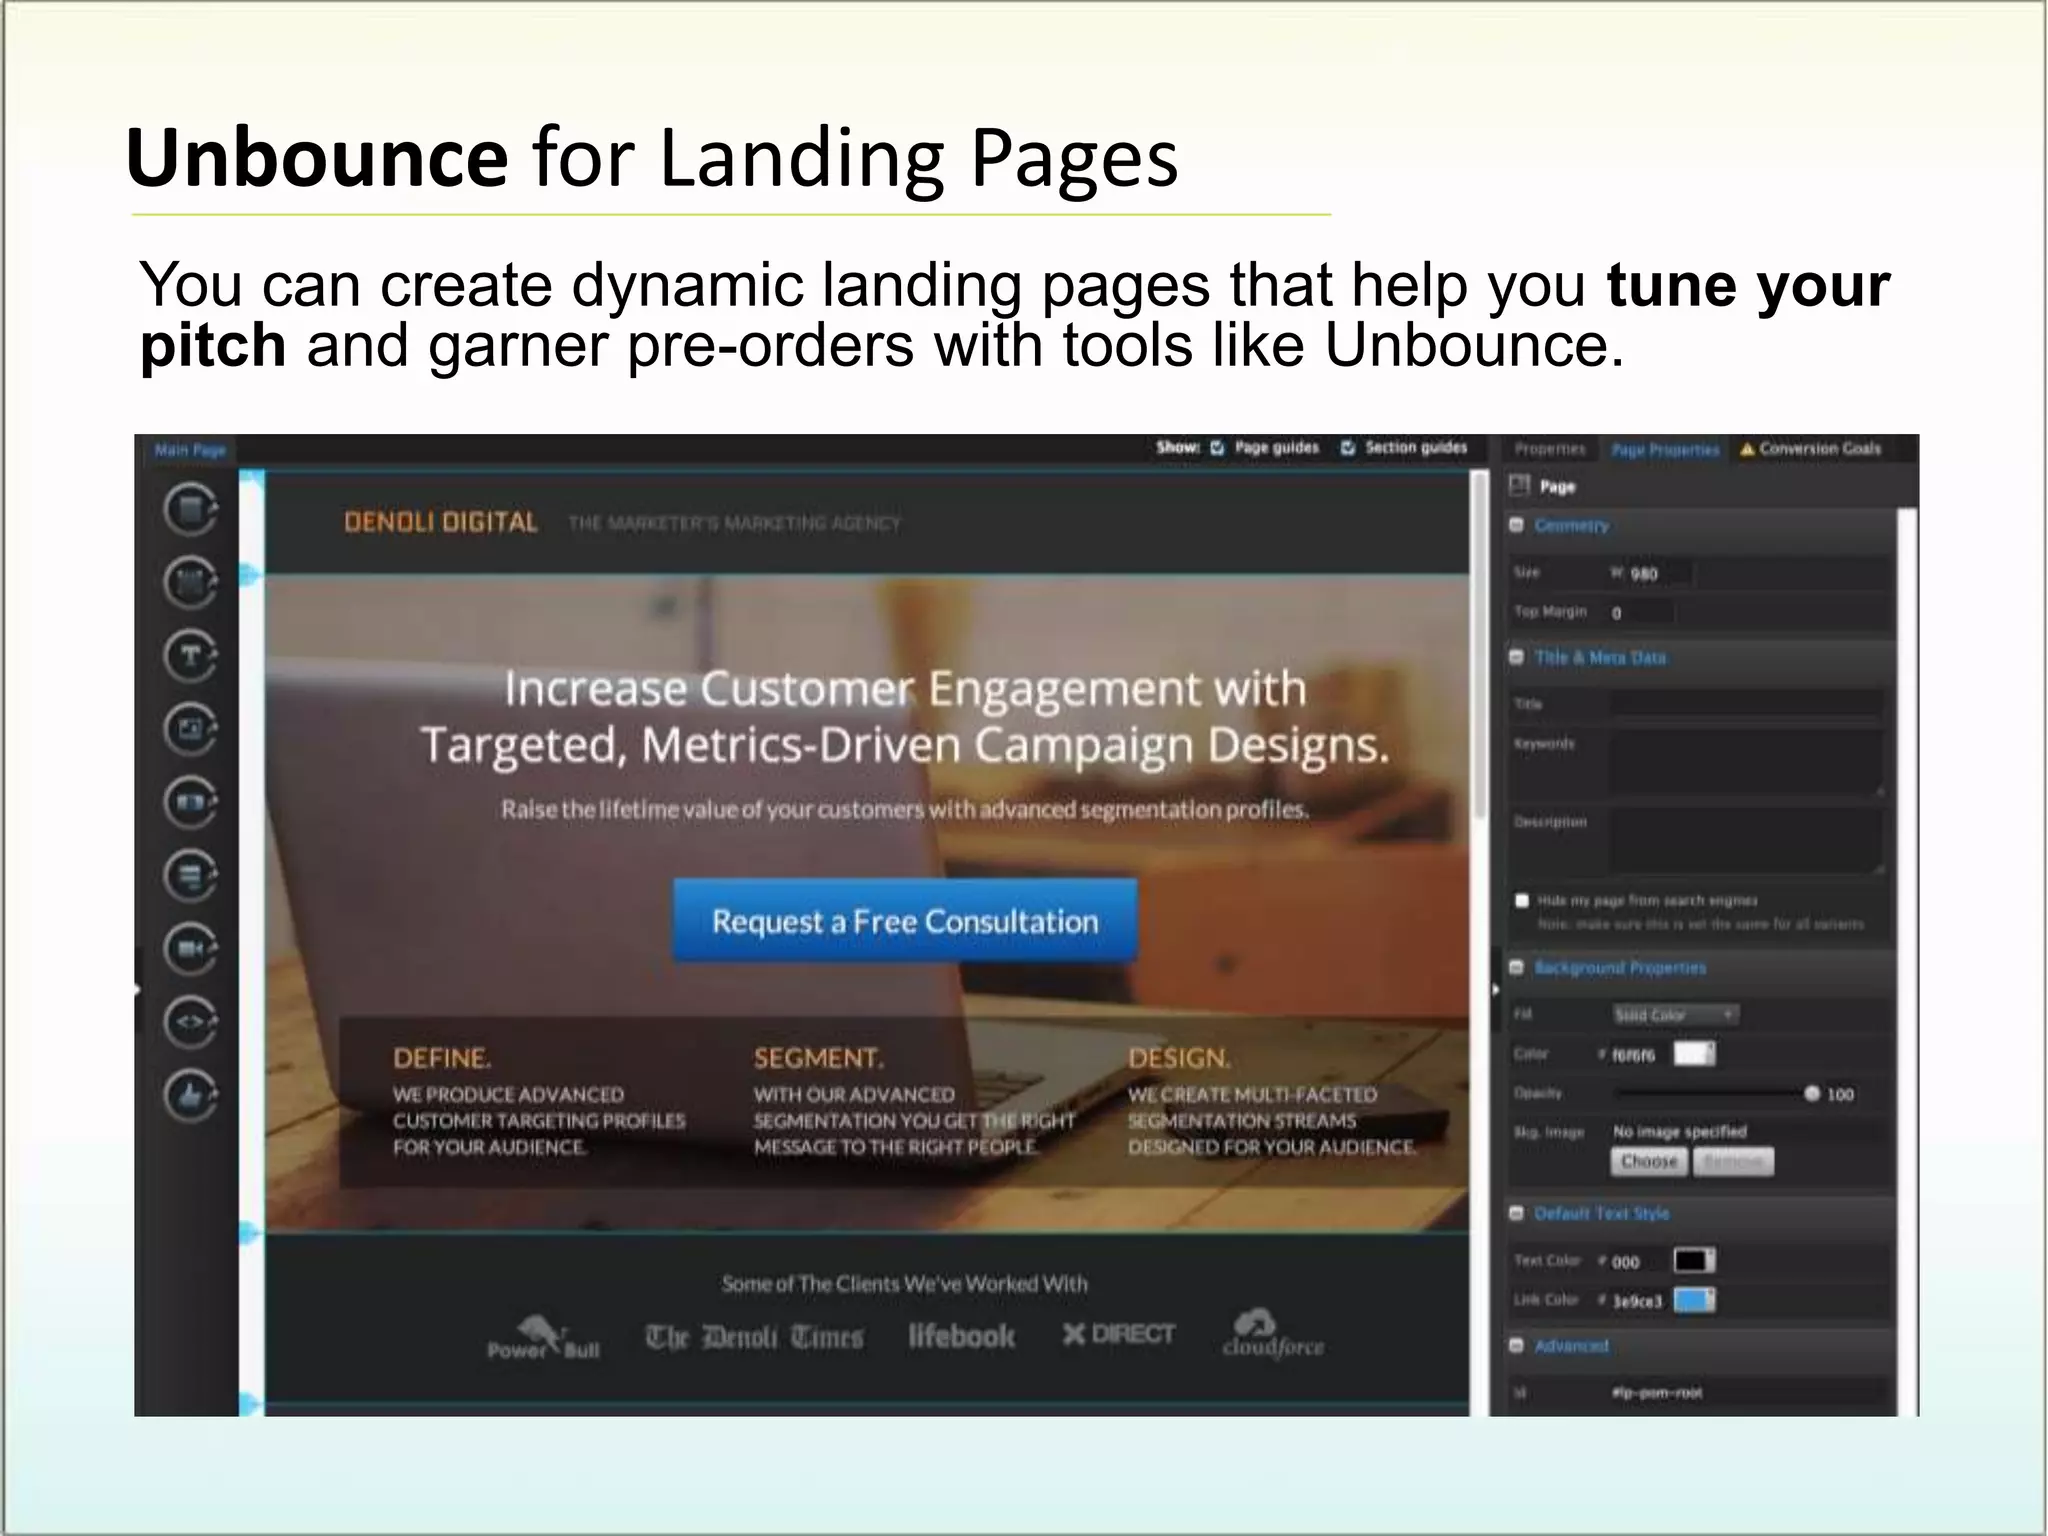Select the Raise the lifetime value subheadline

point(905,809)
